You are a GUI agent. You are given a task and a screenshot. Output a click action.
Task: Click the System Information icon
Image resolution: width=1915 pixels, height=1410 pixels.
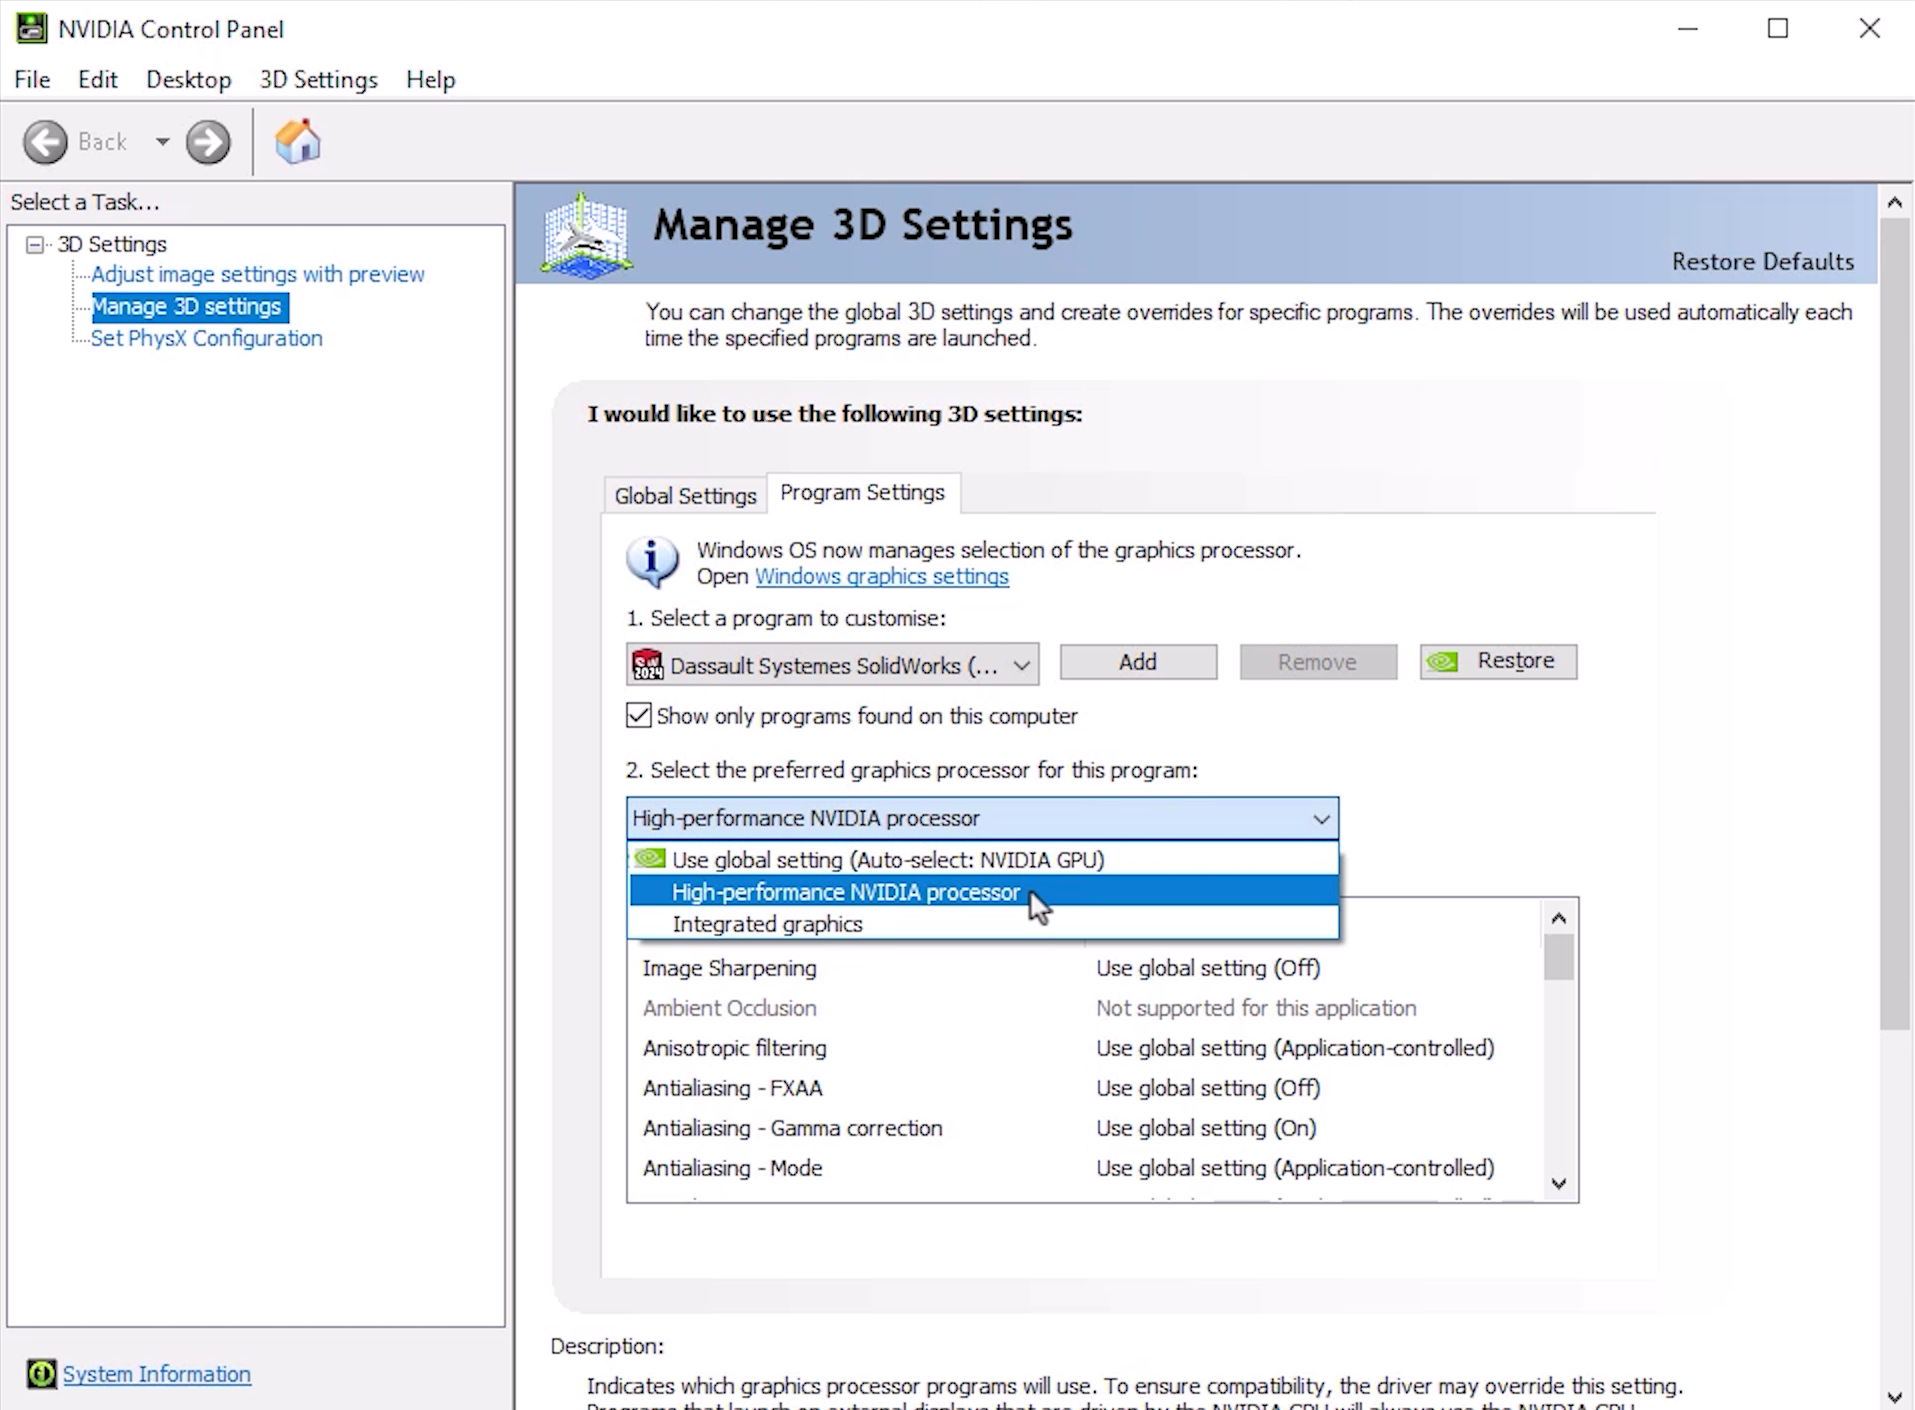pos(41,1374)
